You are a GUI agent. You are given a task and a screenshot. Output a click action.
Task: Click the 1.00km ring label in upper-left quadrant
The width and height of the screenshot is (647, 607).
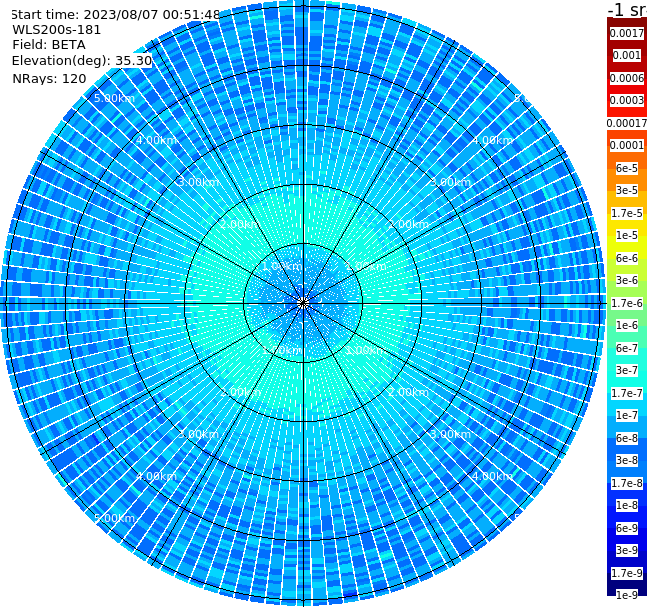tap(283, 266)
